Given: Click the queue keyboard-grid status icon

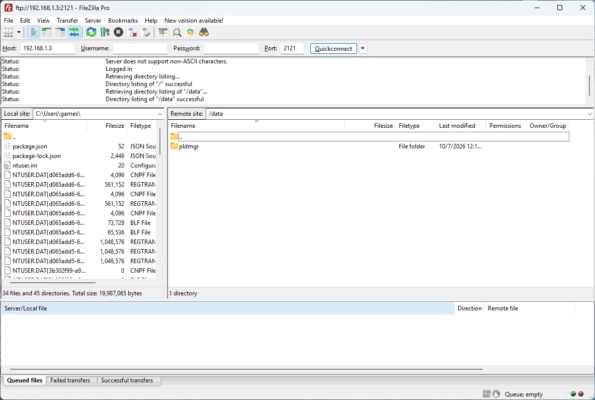Looking at the screenshot, I should pyautogui.click(x=486, y=394).
